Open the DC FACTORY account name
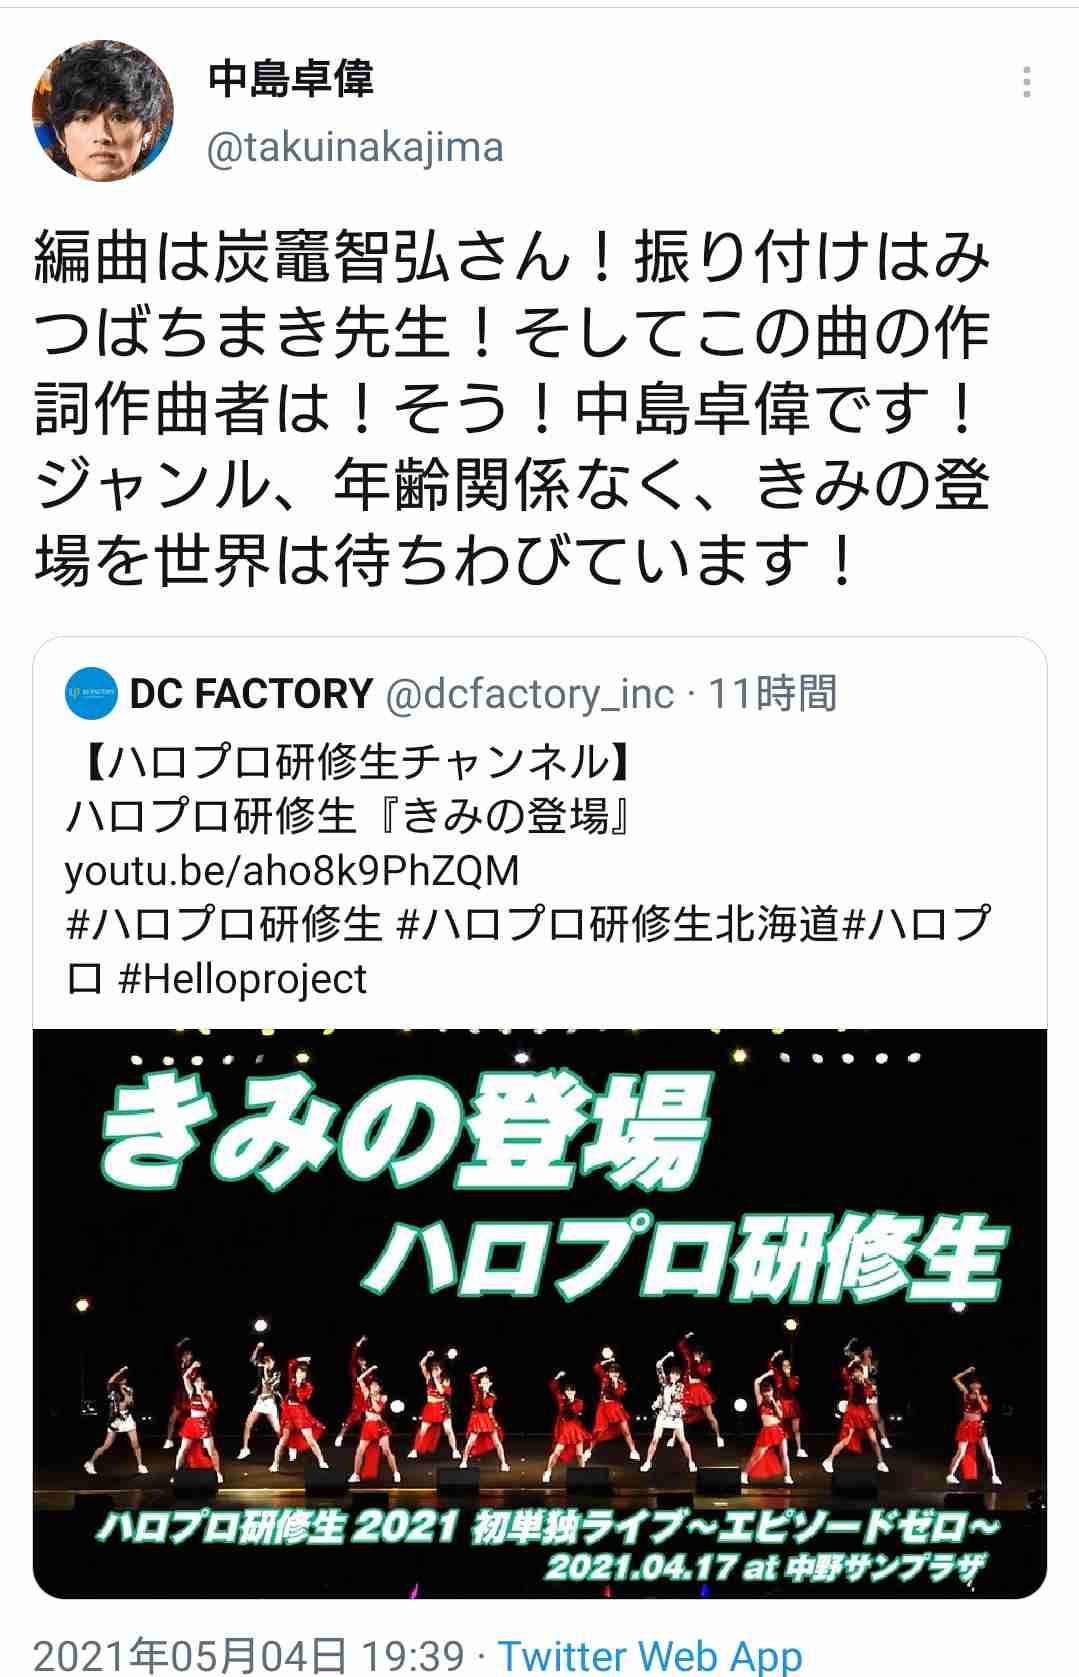The image size is (1079, 1677). click(251, 693)
